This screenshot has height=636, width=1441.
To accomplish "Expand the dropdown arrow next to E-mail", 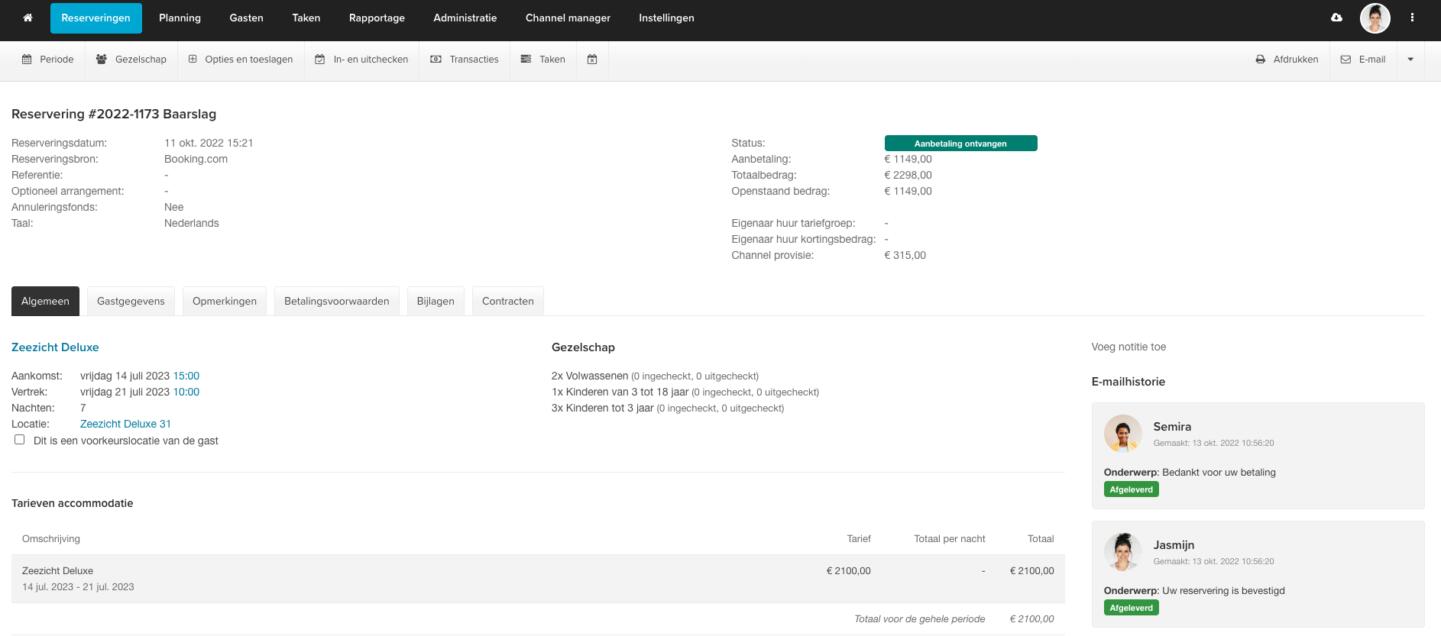I will 1411,59.
